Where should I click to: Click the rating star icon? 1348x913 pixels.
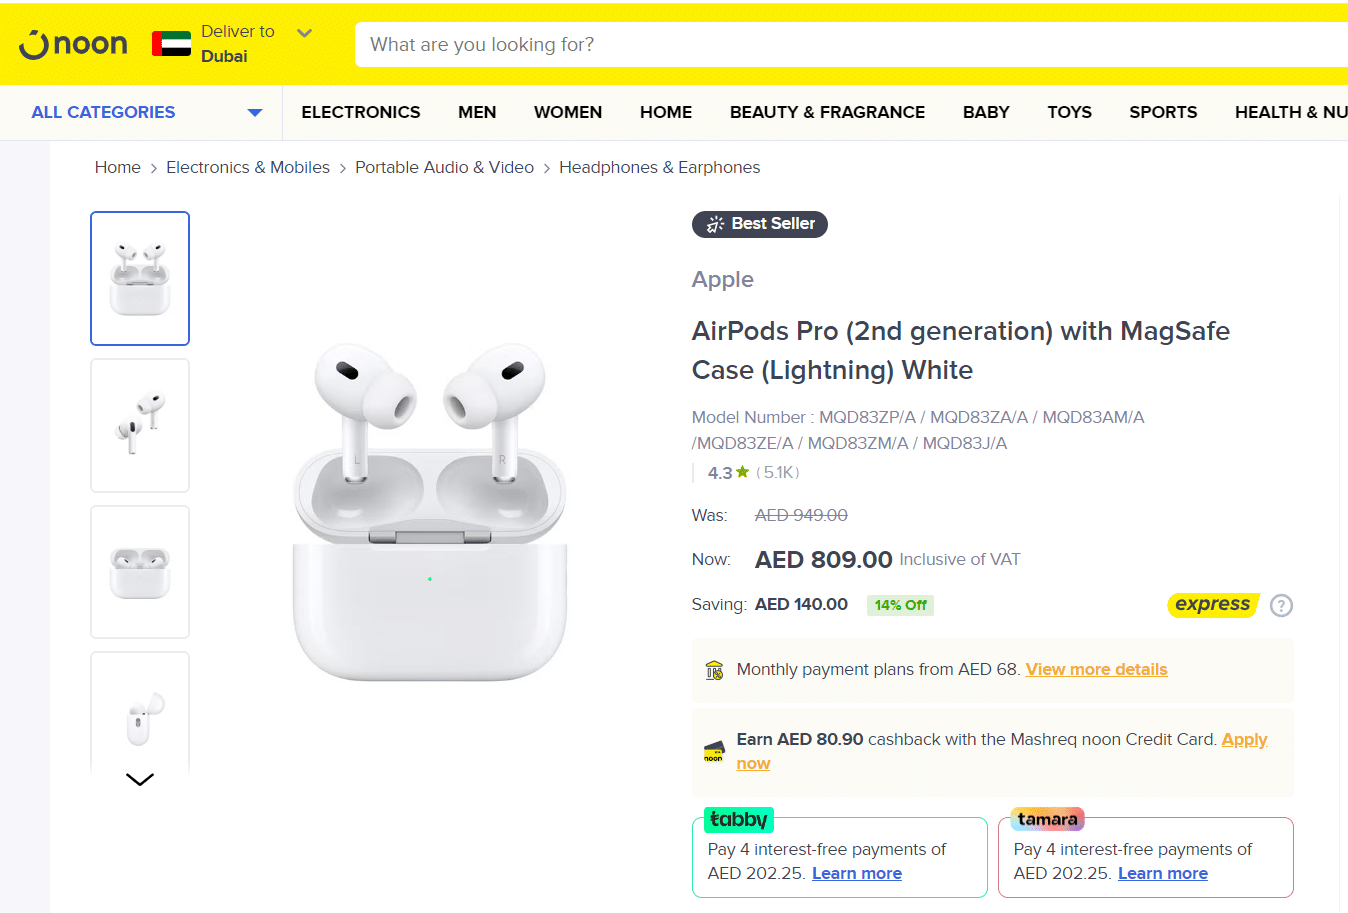point(742,472)
